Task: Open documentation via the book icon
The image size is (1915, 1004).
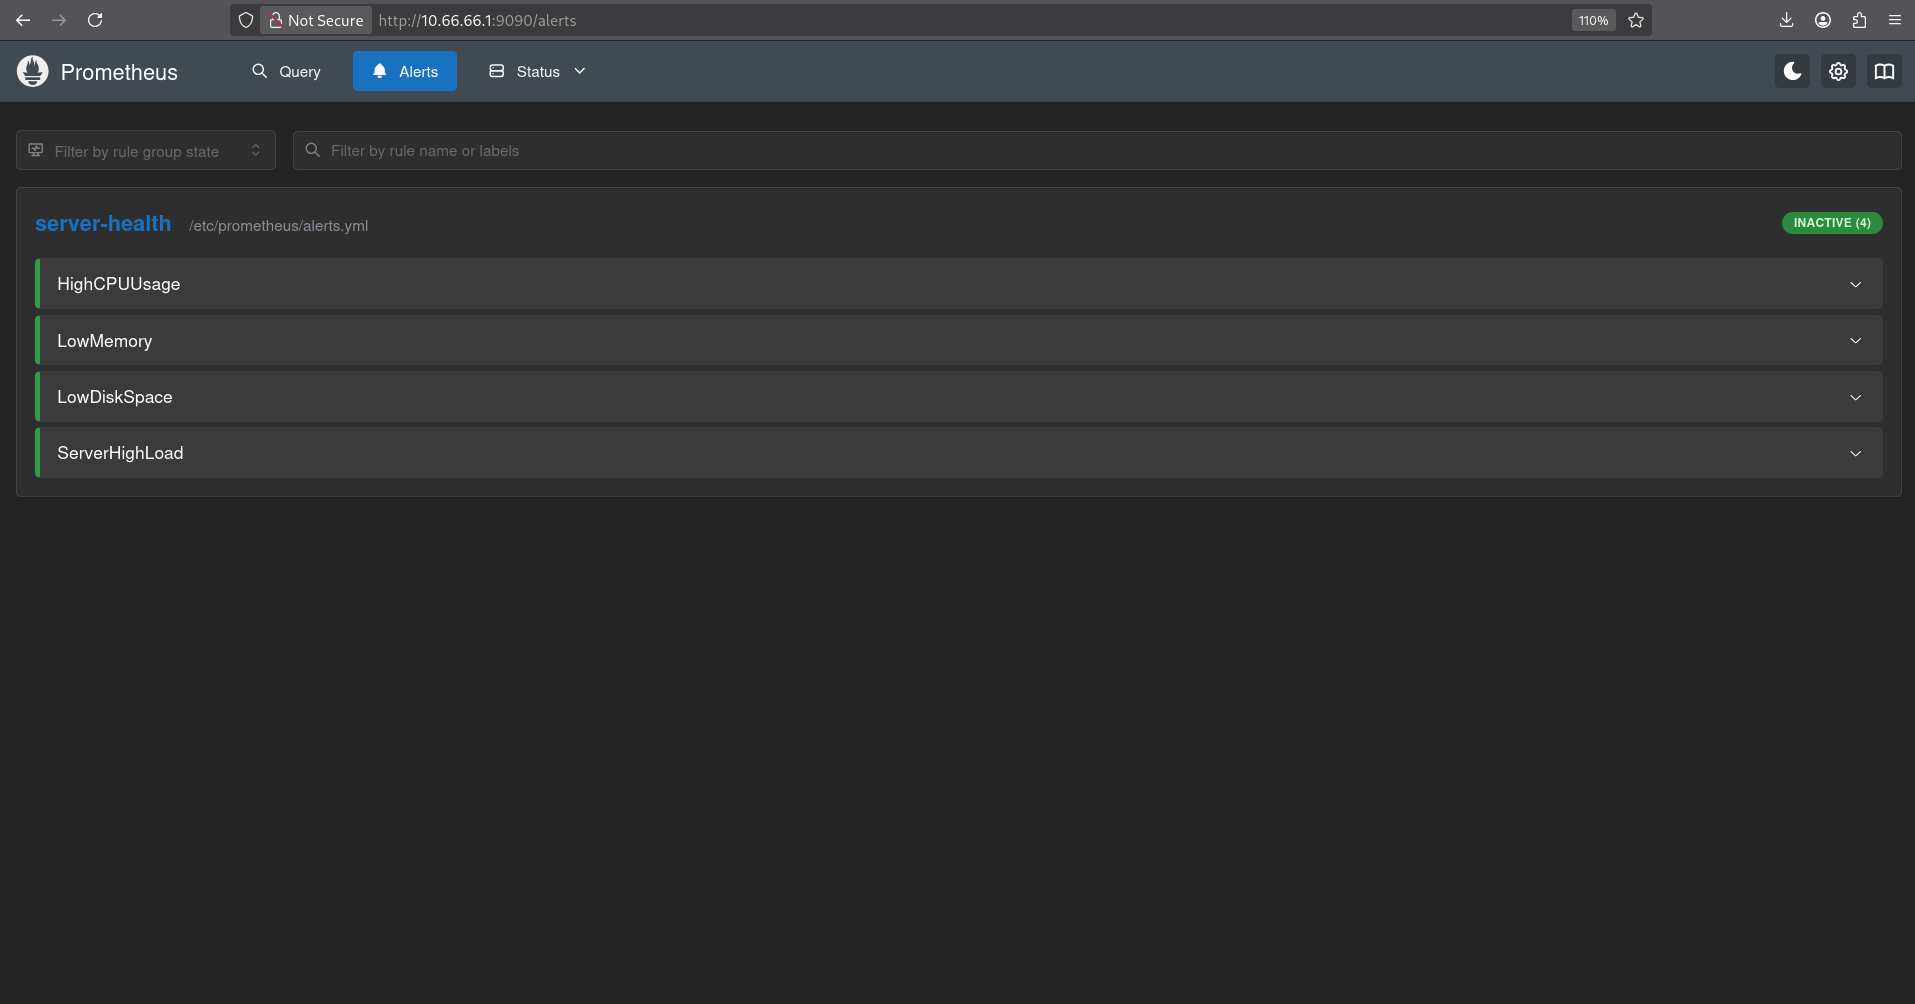Action: point(1884,71)
